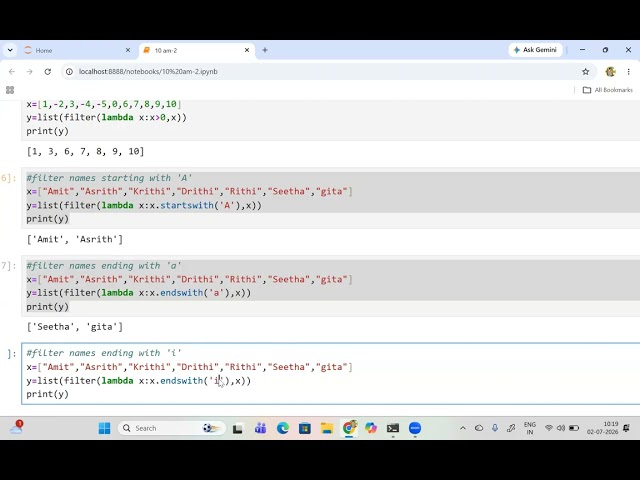The width and height of the screenshot is (640, 480).
Task: Show hidden system tray icons
Action: (462, 428)
